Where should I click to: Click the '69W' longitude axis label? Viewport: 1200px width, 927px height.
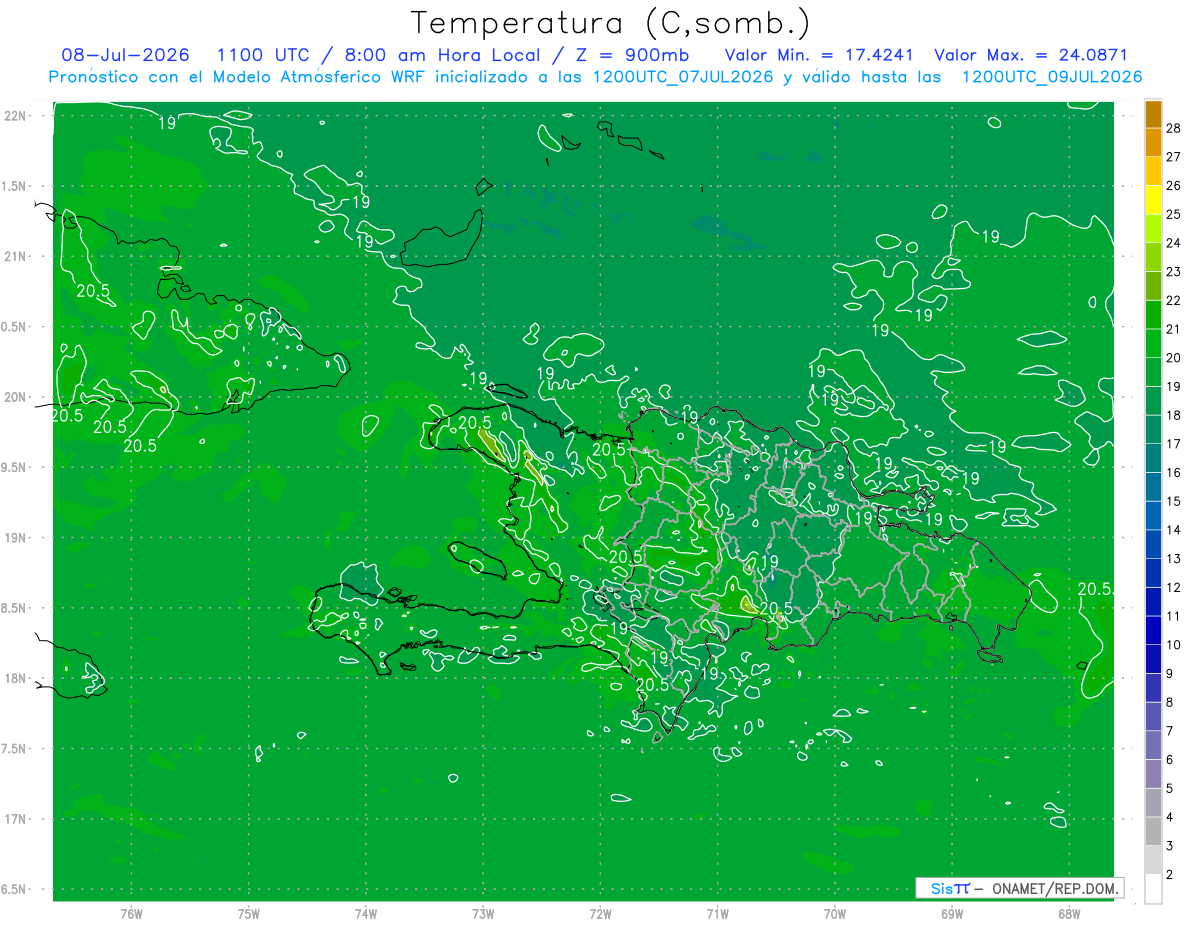(952, 913)
